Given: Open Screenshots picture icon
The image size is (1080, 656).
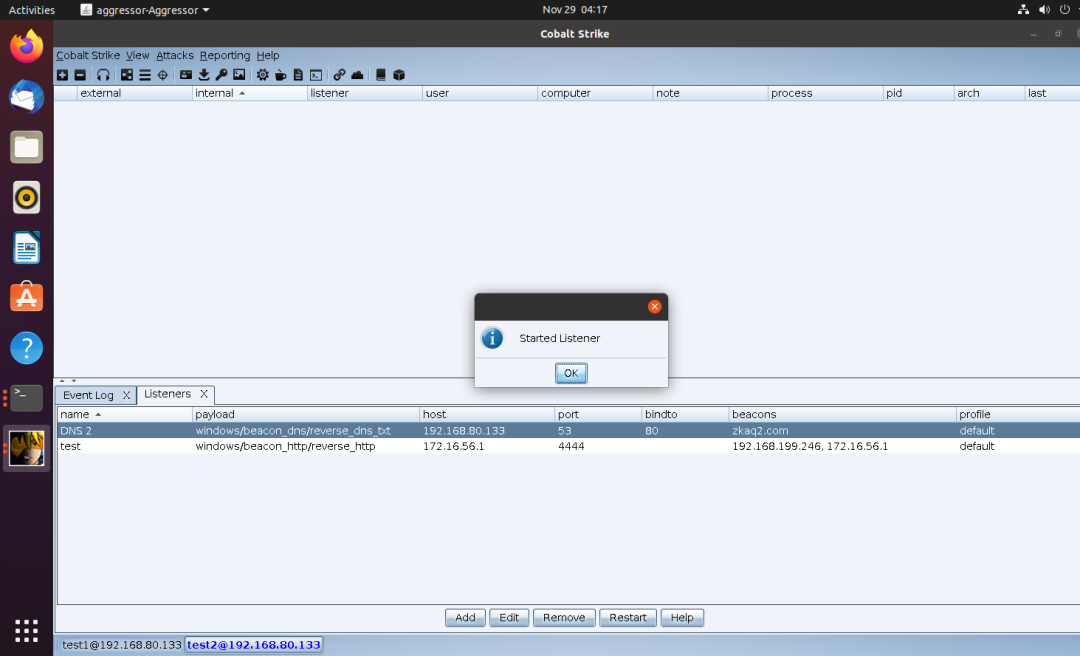Looking at the screenshot, I should tap(239, 75).
